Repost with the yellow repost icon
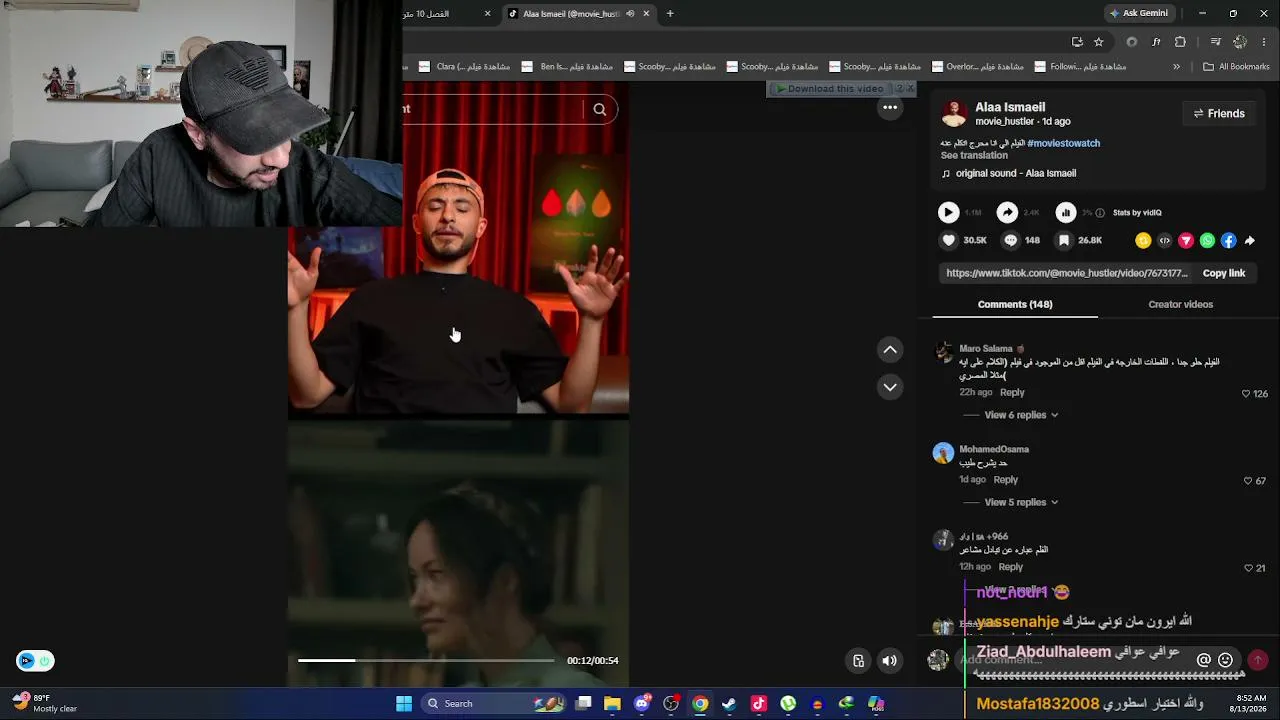 (x=1143, y=240)
